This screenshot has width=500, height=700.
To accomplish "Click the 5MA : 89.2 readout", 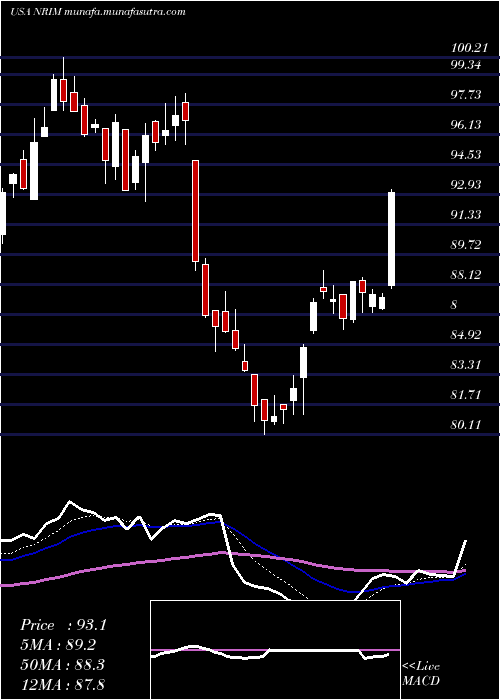I will [x=58, y=645].
